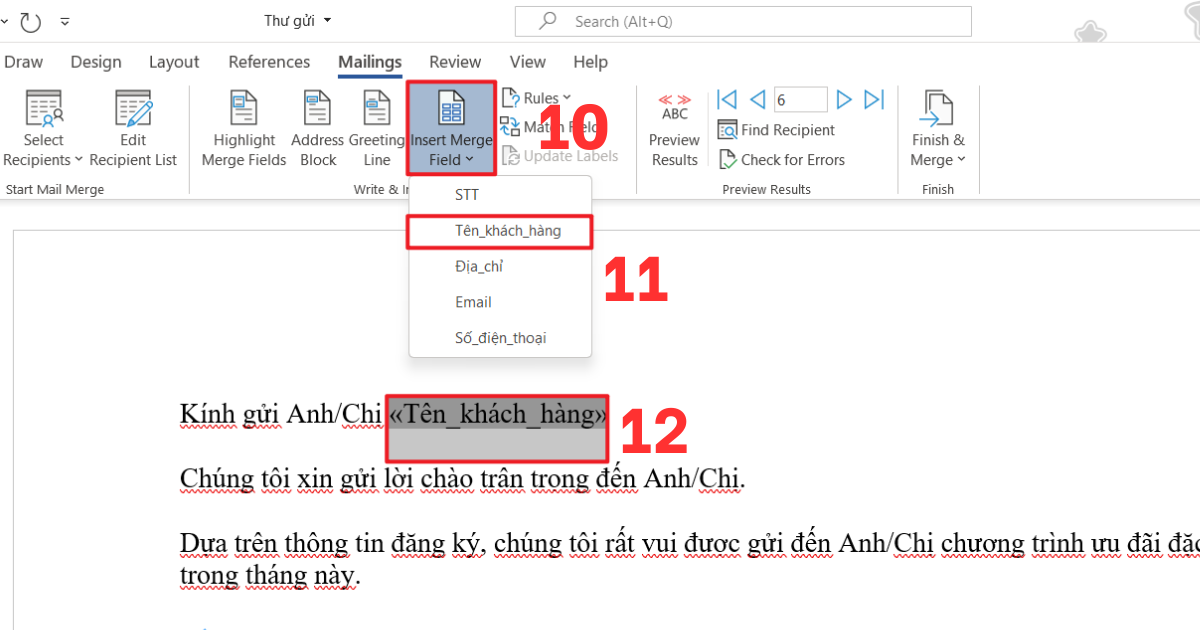The width and height of the screenshot is (1200, 630).
Task: Open the View tab
Action: pyautogui.click(x=528, y=62)
